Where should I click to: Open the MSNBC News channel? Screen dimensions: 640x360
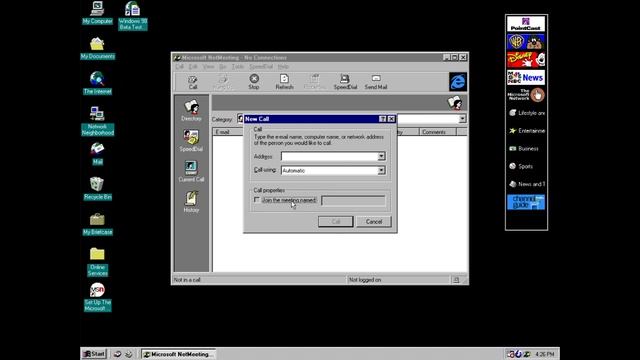(x=526, y=77)
